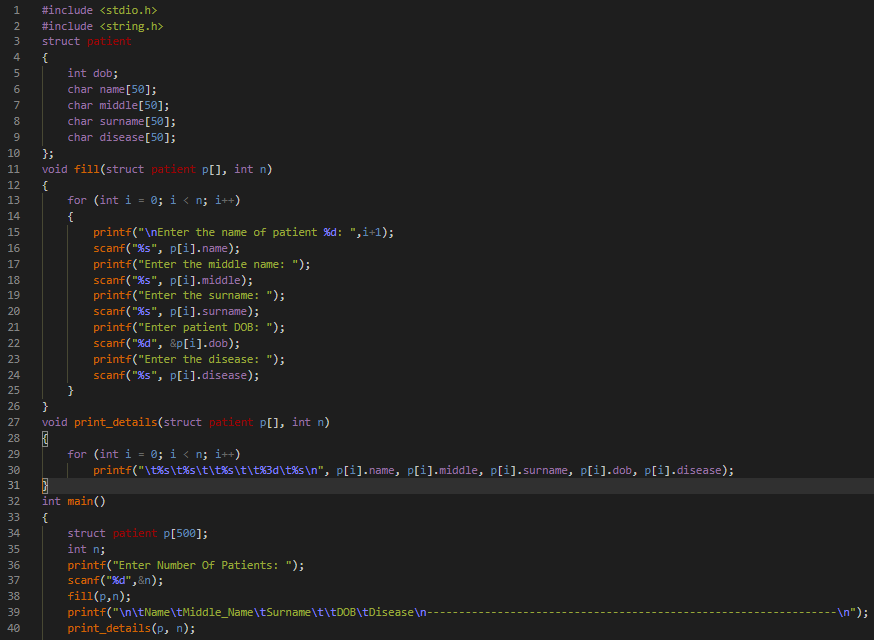Click line number 40 in the gutter
This screenshot has width=874, height=640.
pyautogui.click(x=13, y=628)
